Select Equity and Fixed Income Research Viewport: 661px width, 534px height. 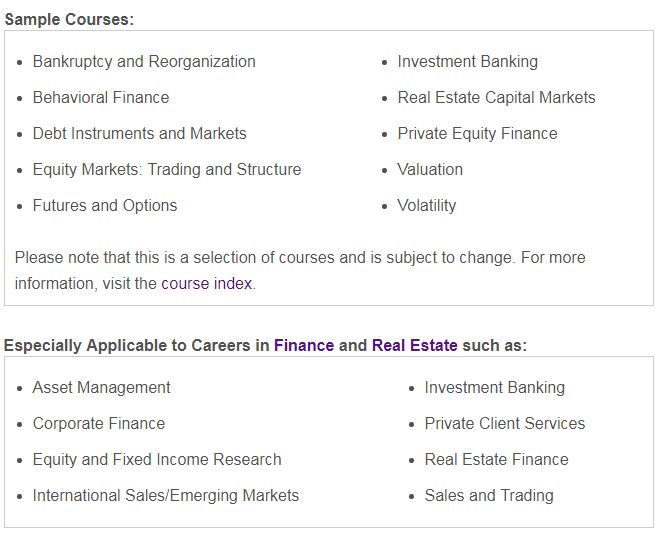pyautogui.click(x=157, y=459)
